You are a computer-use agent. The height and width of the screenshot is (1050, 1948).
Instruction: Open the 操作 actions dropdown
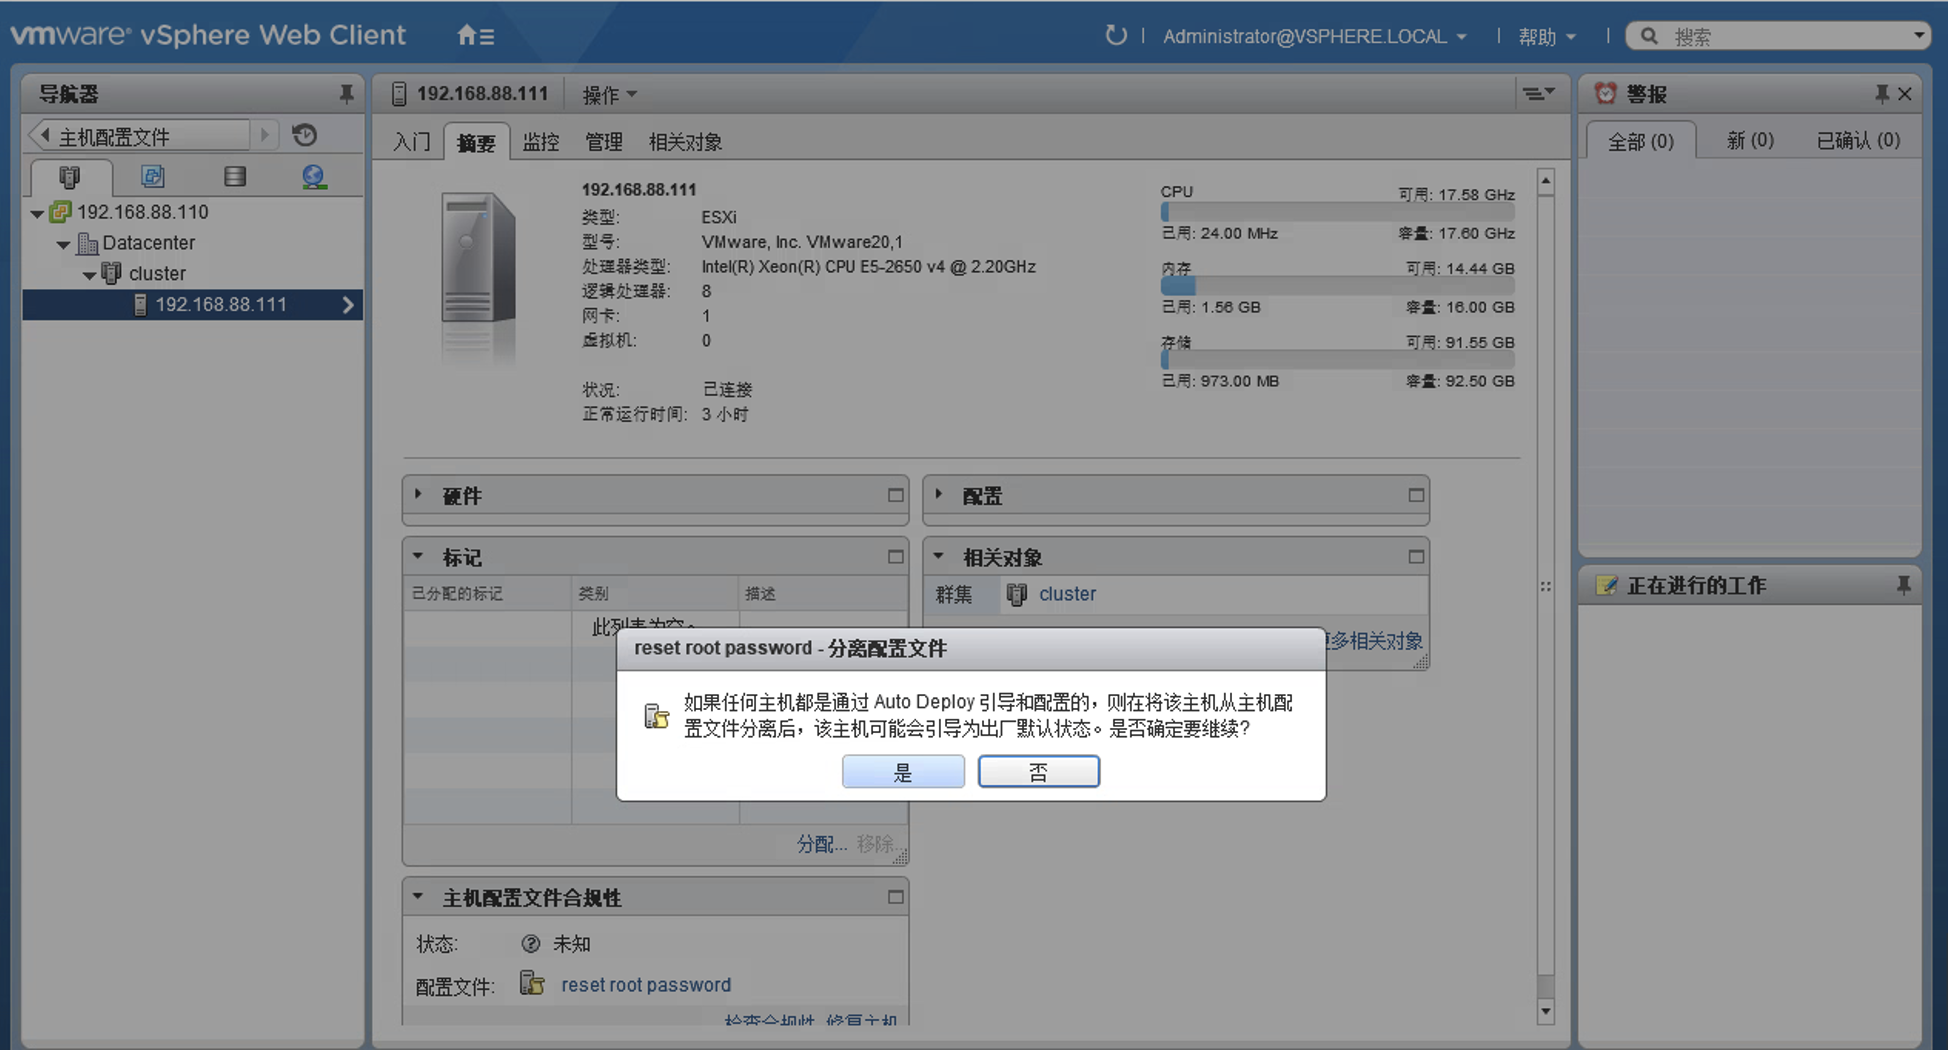(x=609, y=95)
